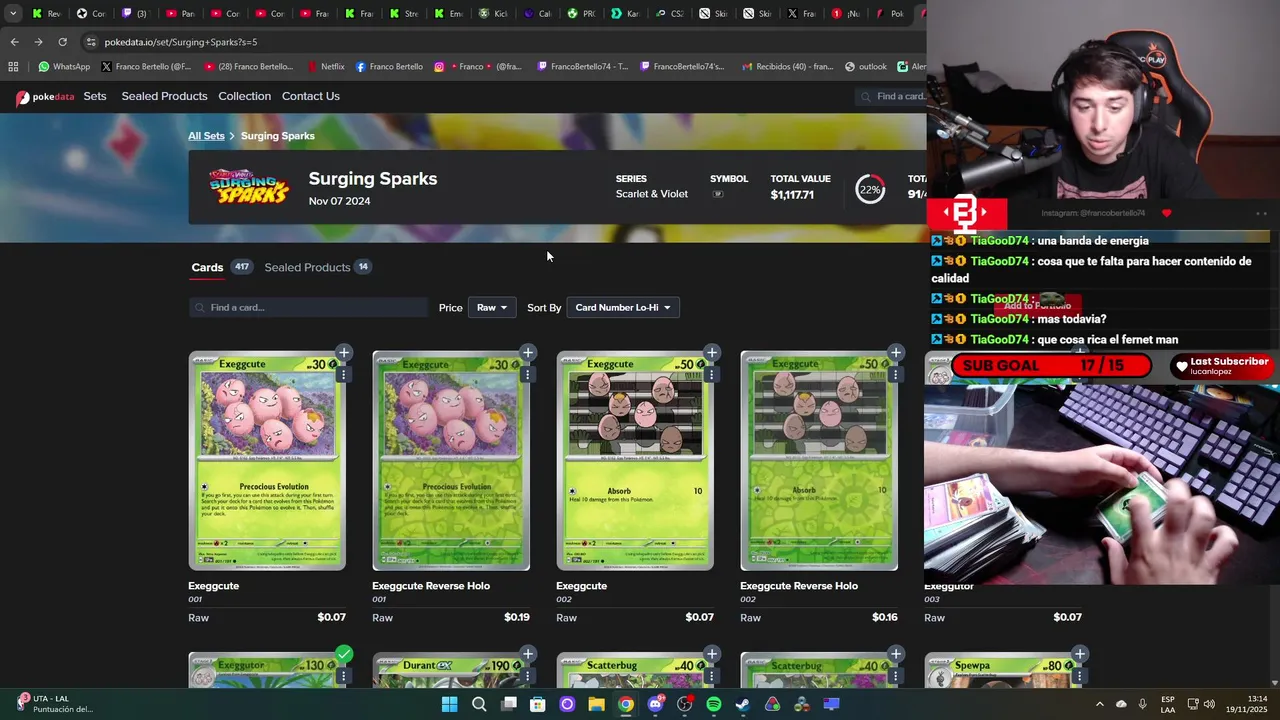Image resolution: width=1280 pixels, height=720 pixels.
Task: Click the $0.16 price on Exeggcute Reverse Holo 002
Action: pyautogui.click(x=885, y=617)
